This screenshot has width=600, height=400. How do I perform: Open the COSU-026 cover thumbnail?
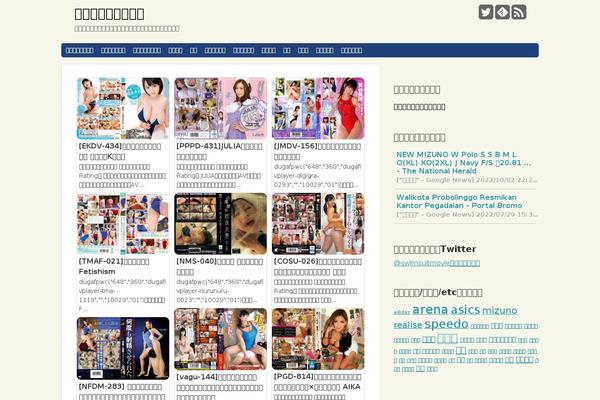[x=318, y=224]
